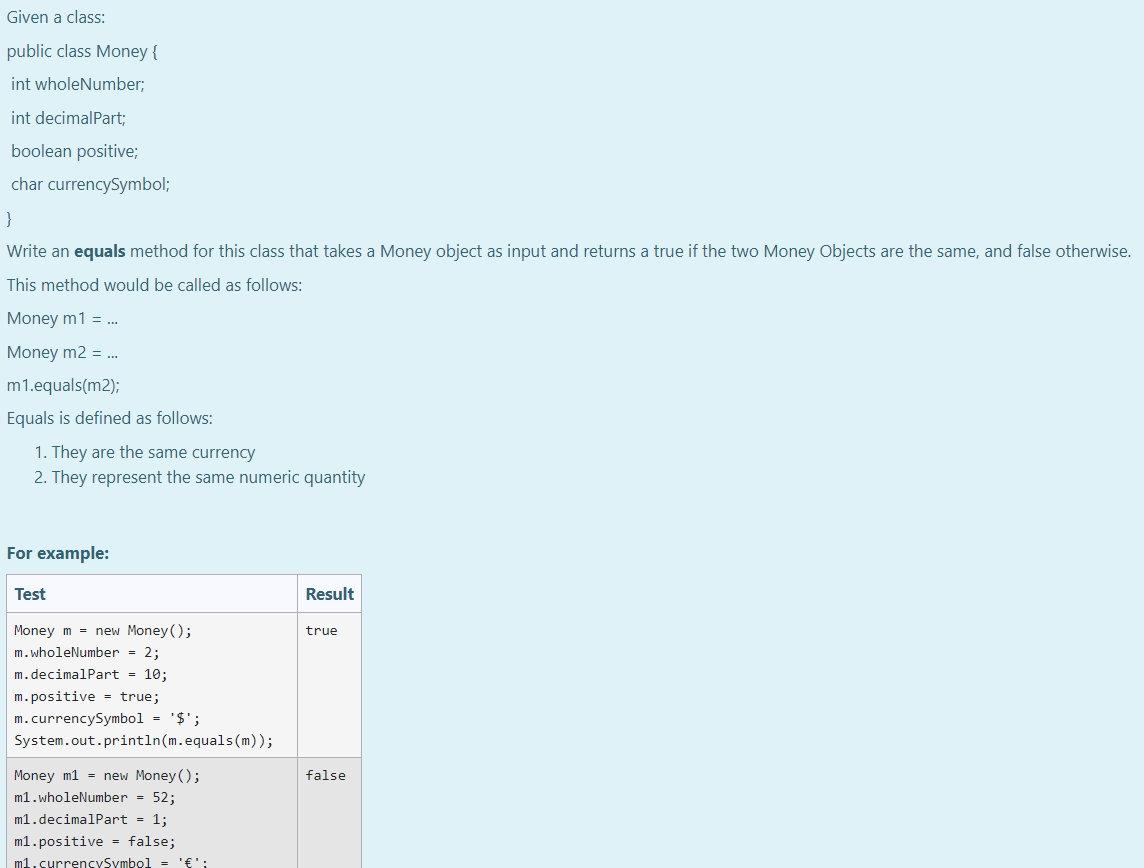Viewport: 1144px width, 868px height.
Task: Click the 'int decimalPart;' line
Action: [x=68, y=118]
